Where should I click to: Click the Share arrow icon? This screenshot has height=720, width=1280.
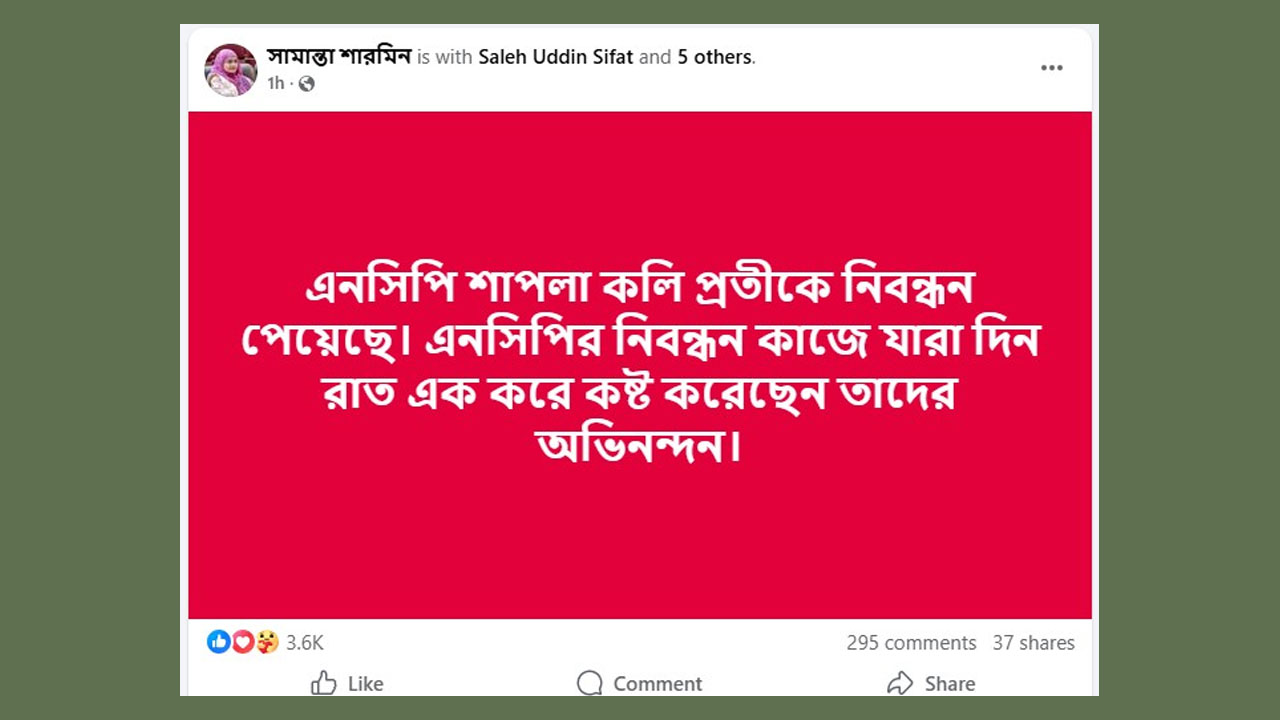(900, 683)
